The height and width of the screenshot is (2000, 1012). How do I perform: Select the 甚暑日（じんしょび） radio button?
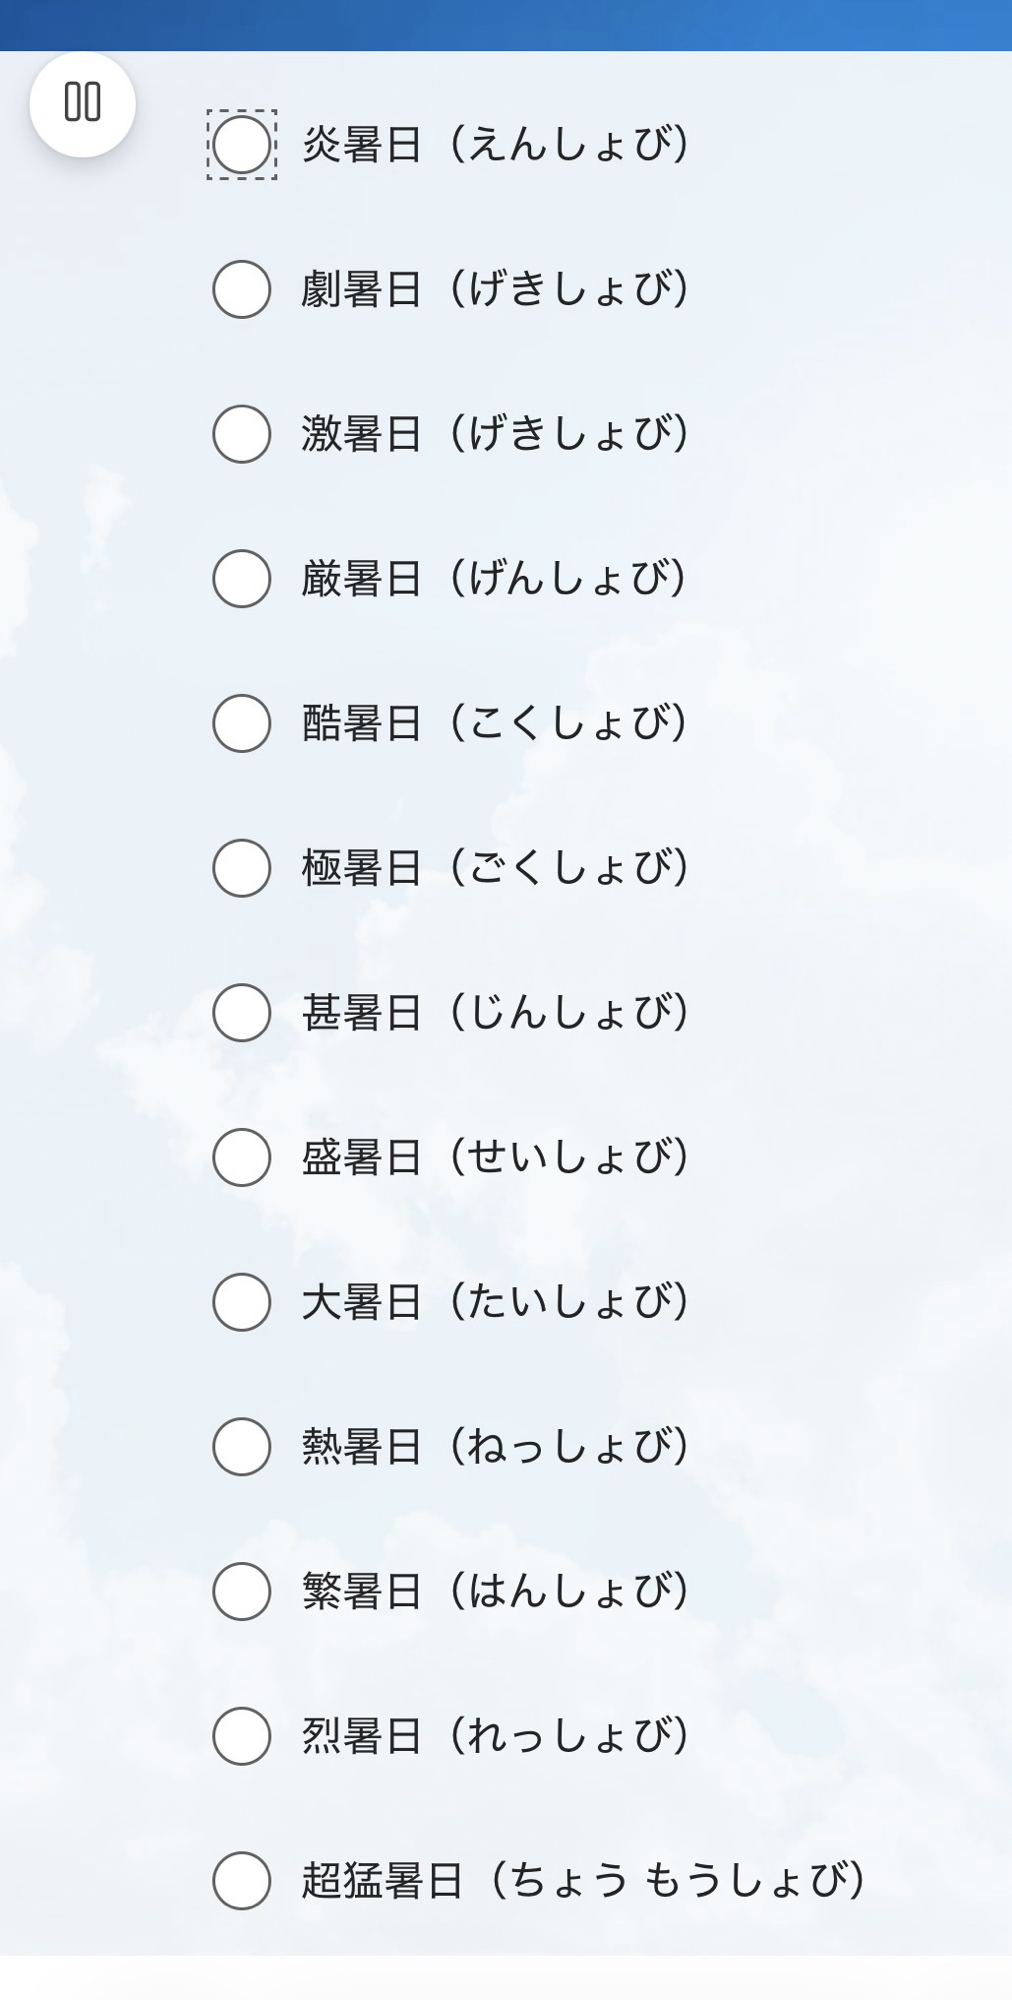click(x=242, y=1013)
